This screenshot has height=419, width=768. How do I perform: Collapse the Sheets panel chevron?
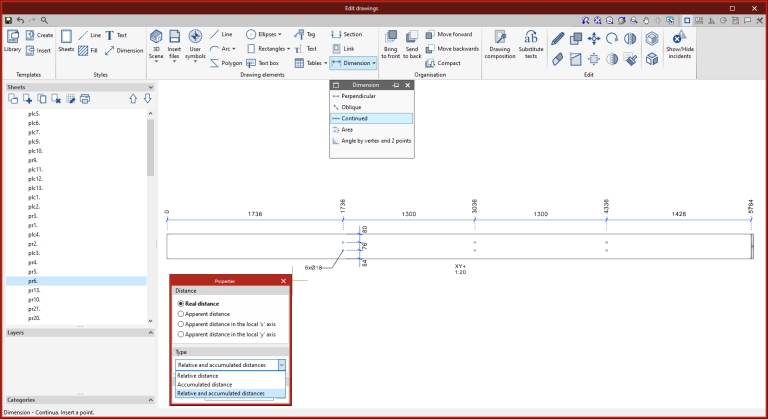pos(150,87)
